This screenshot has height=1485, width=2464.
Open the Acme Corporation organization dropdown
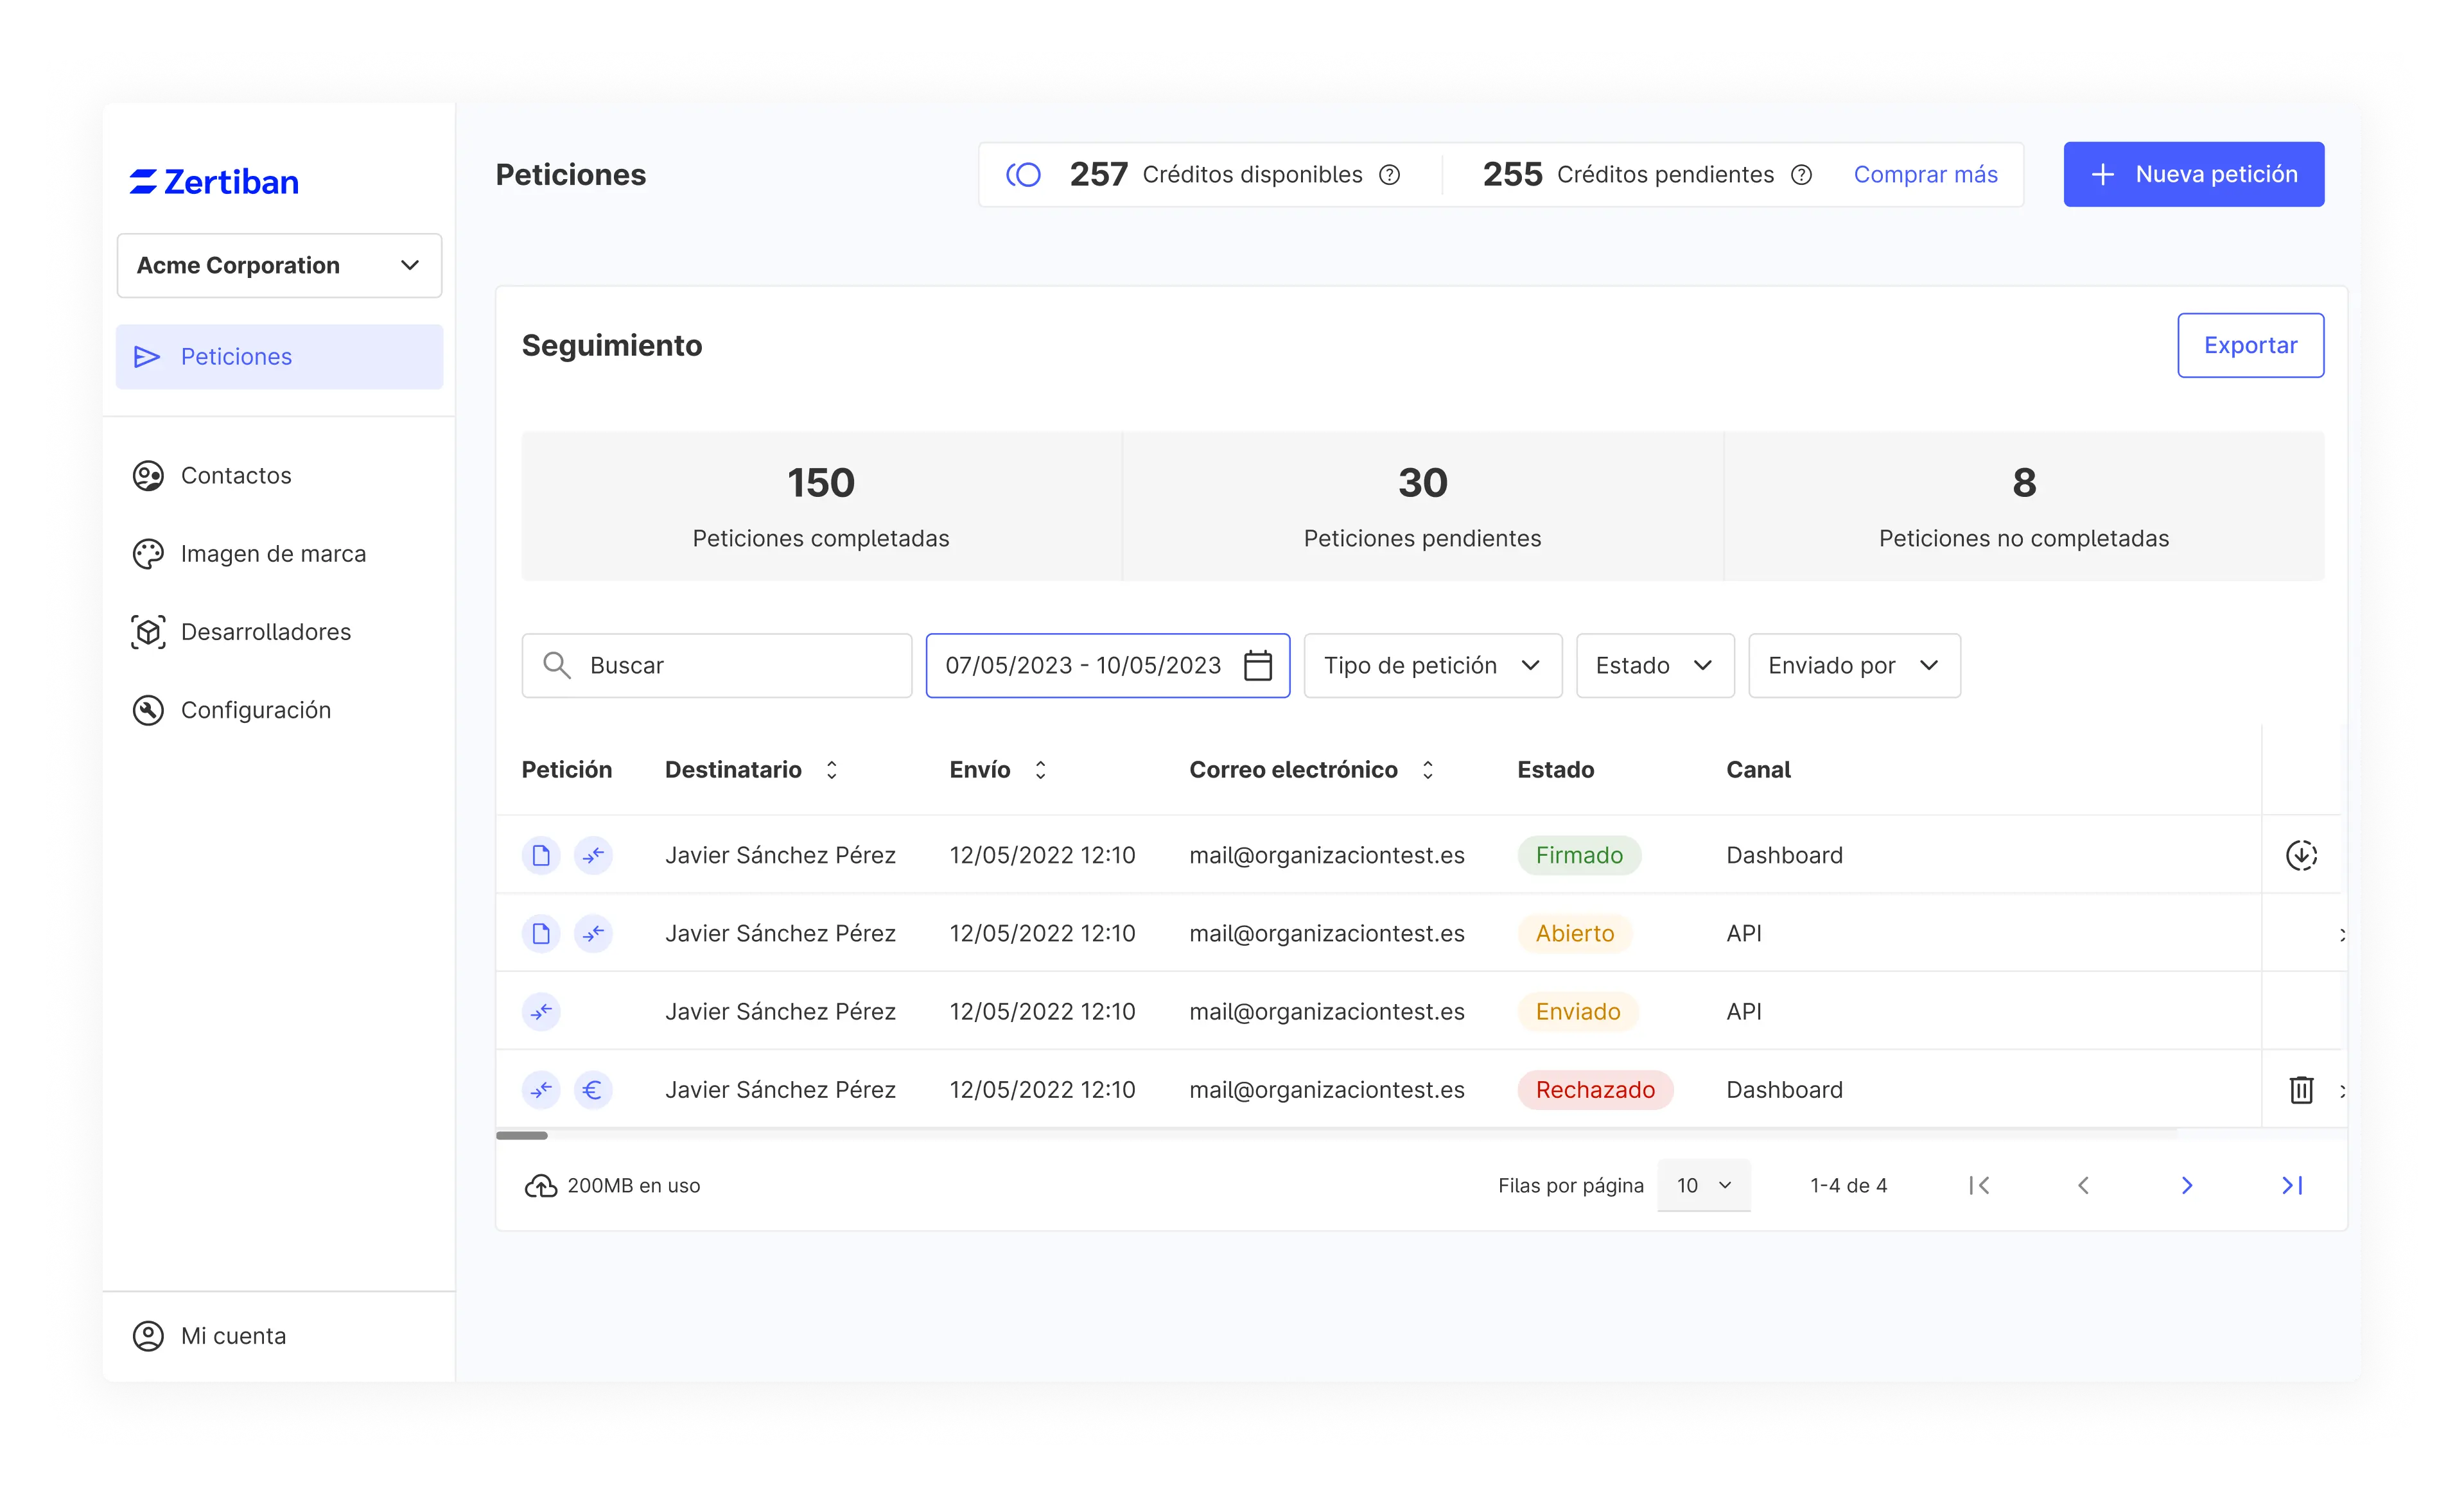[279, 265]
